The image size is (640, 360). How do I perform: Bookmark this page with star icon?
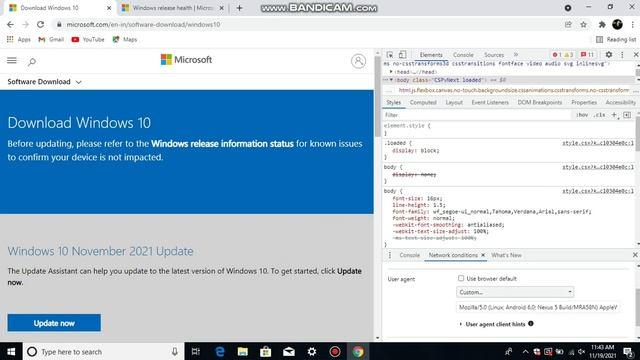(584, 24)
